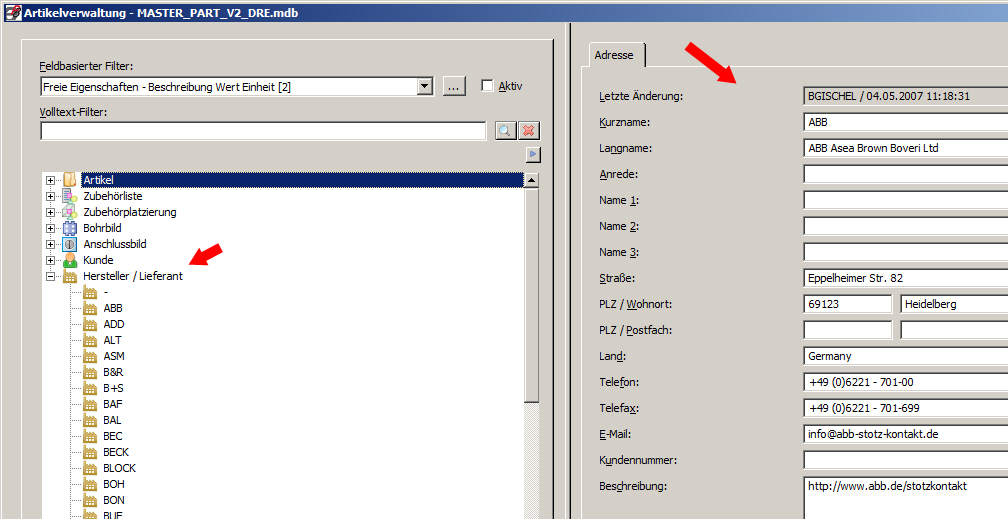This screenshot has height=519, width=1008.
Task: Select the Artikel tree item
Action: [98, 180]
